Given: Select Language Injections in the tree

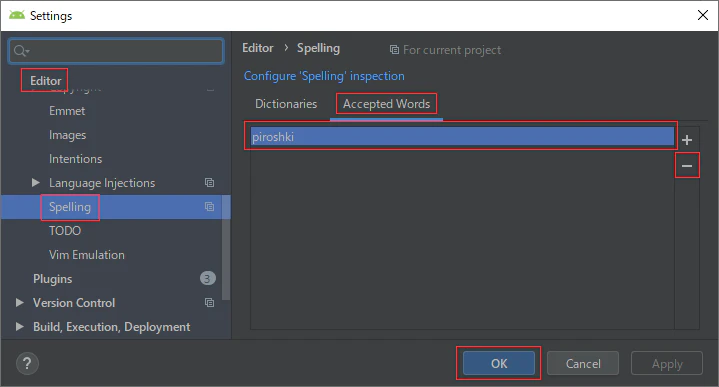Looking at the screenshot, I should click(x=102, y=182).
